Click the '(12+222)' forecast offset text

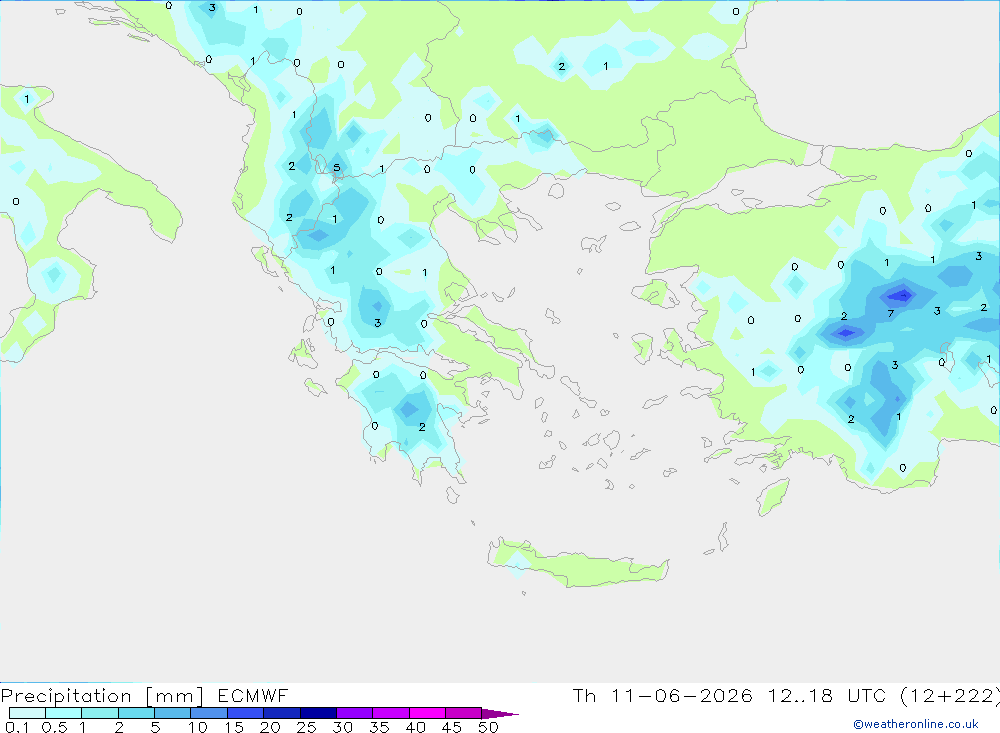(950, 695)
